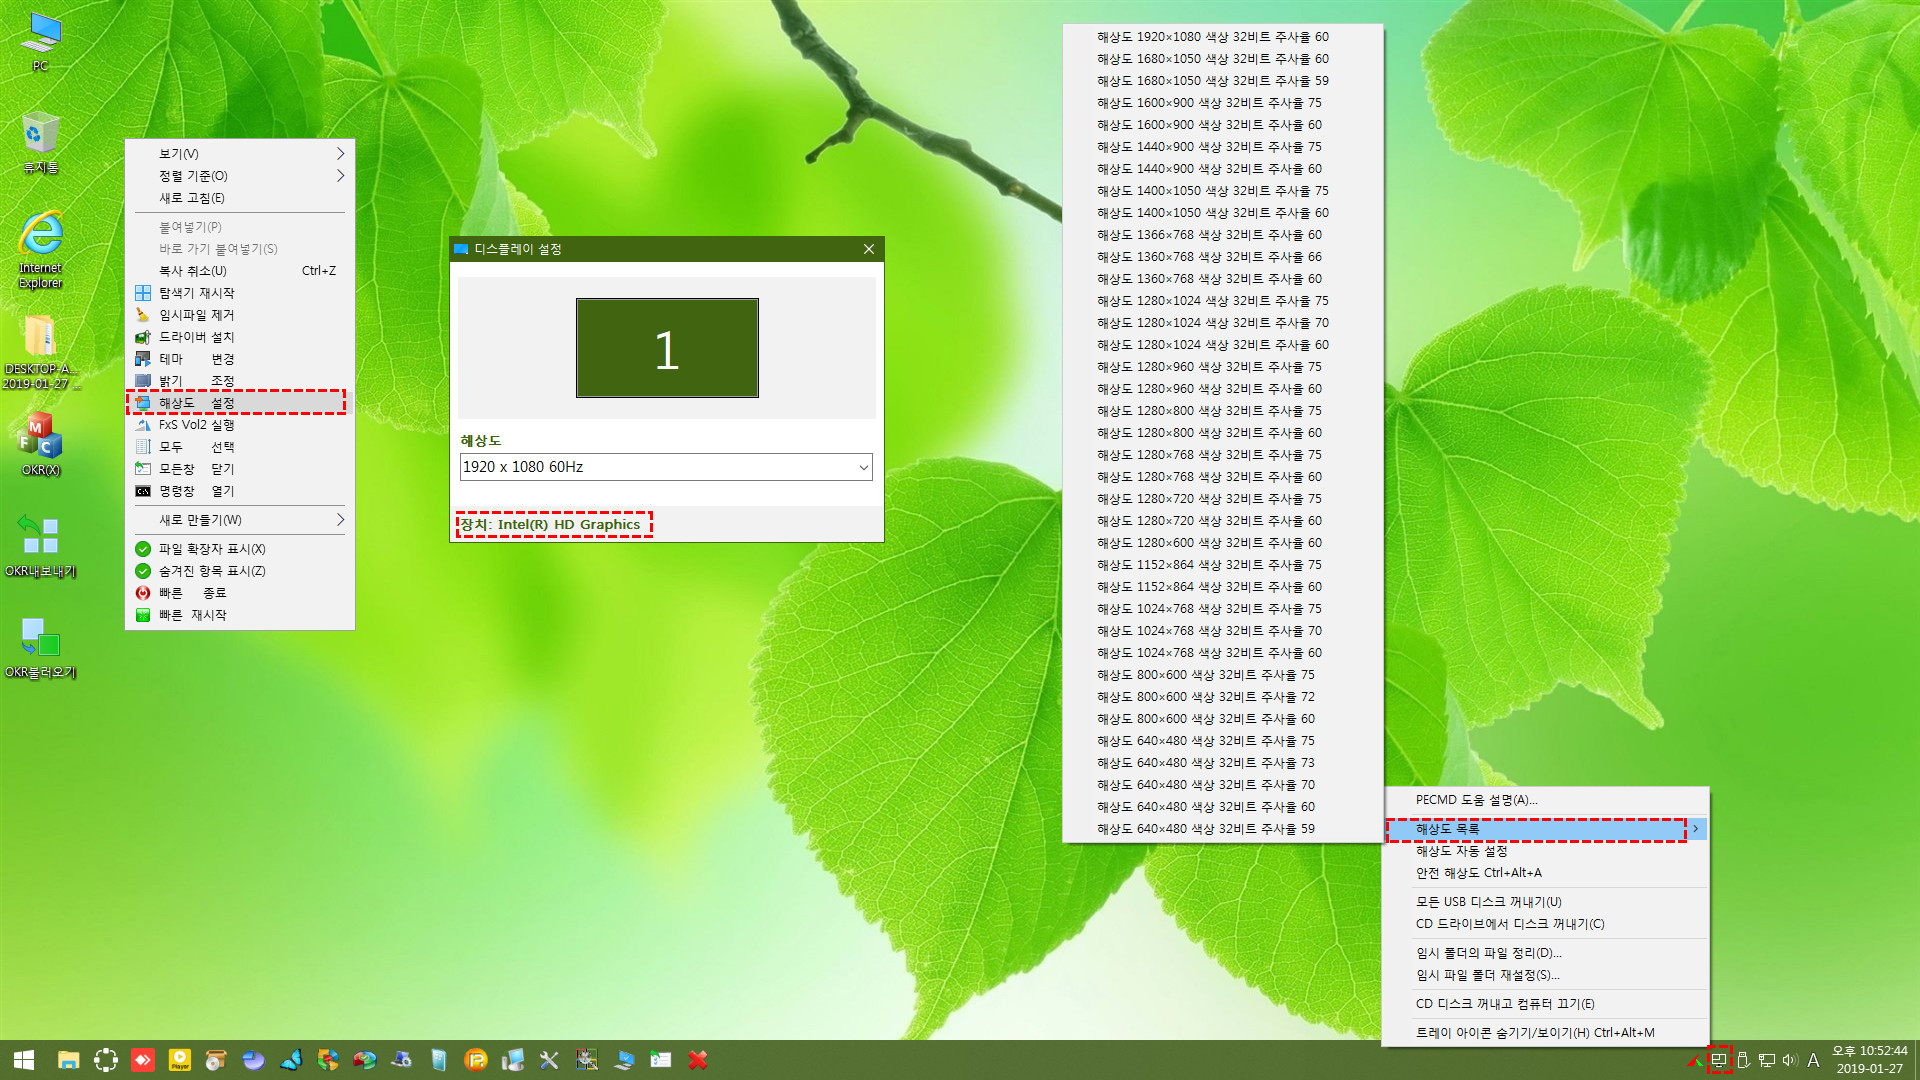Viewport: 1920px width, 1080px height.
Task: Open the Windows Start button
Action: [24, 1060]
